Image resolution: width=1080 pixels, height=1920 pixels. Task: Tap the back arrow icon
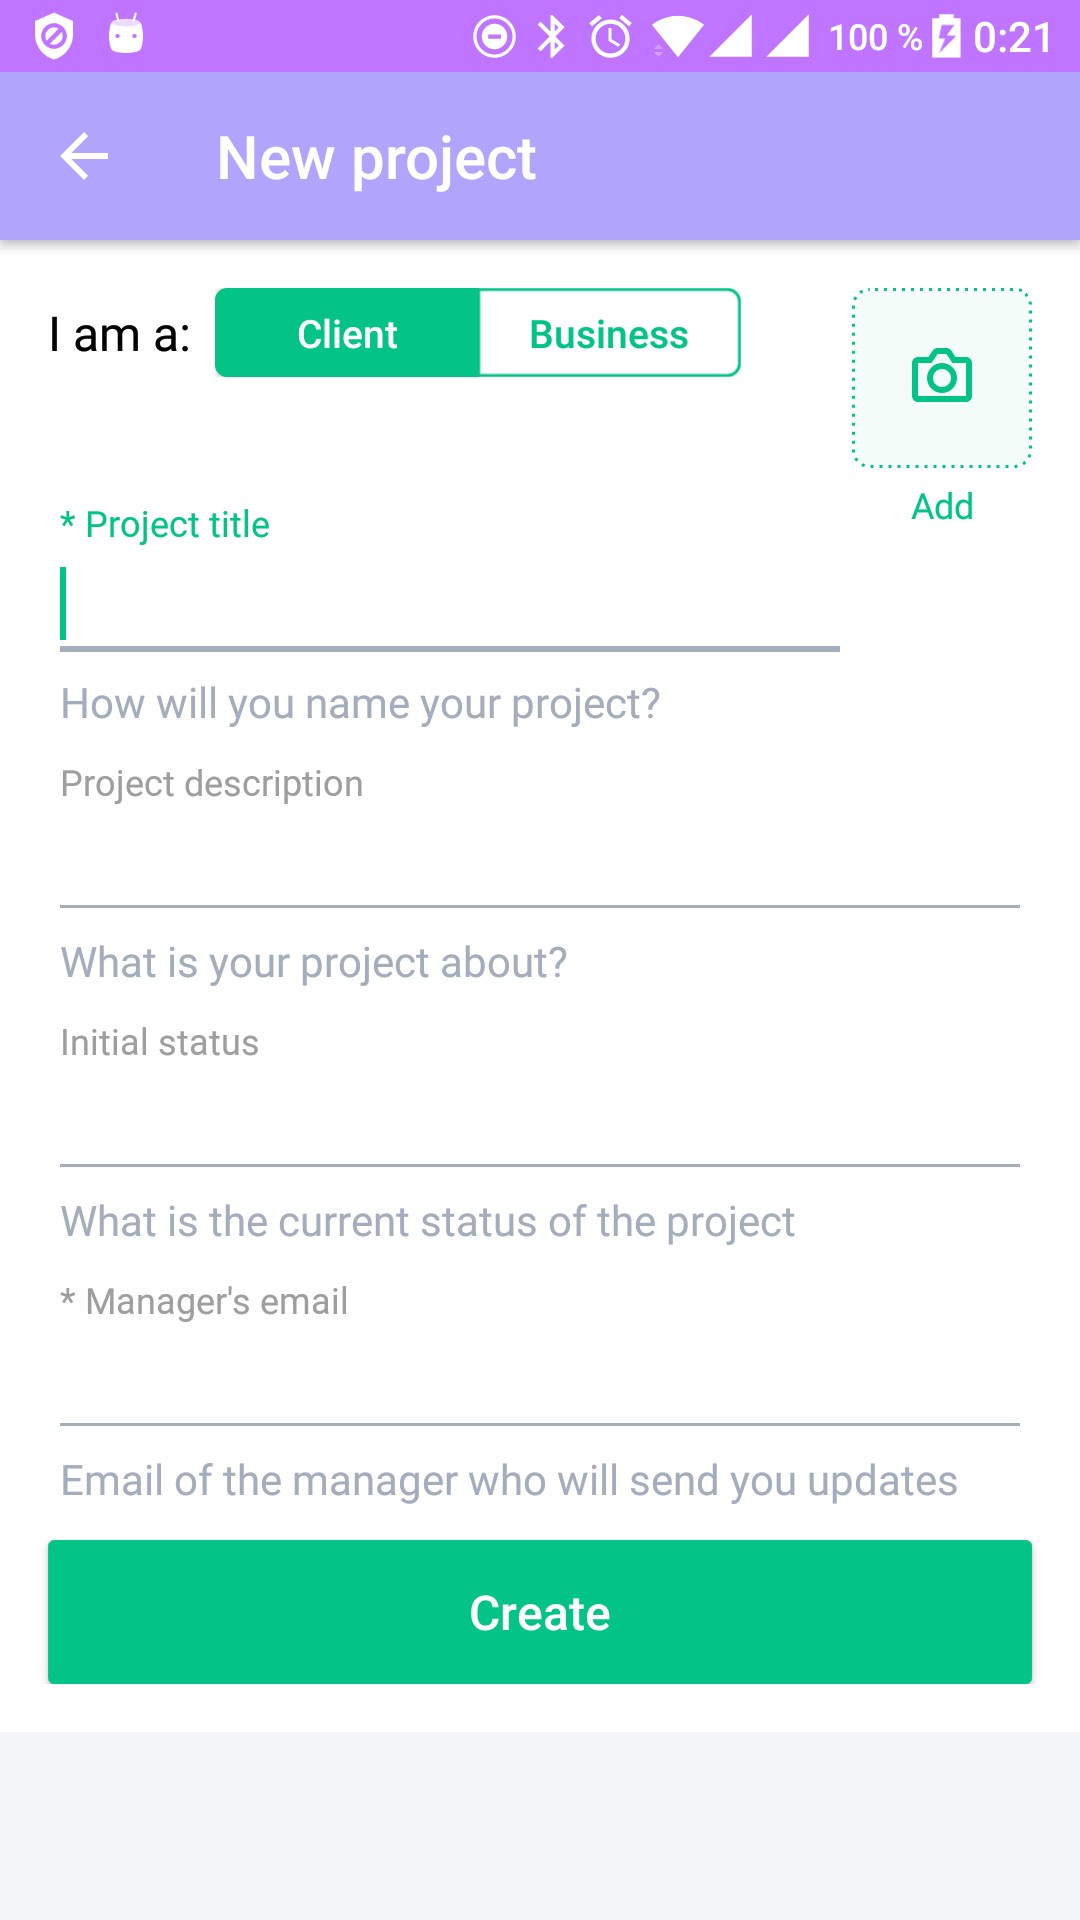(x=84, y=157)
